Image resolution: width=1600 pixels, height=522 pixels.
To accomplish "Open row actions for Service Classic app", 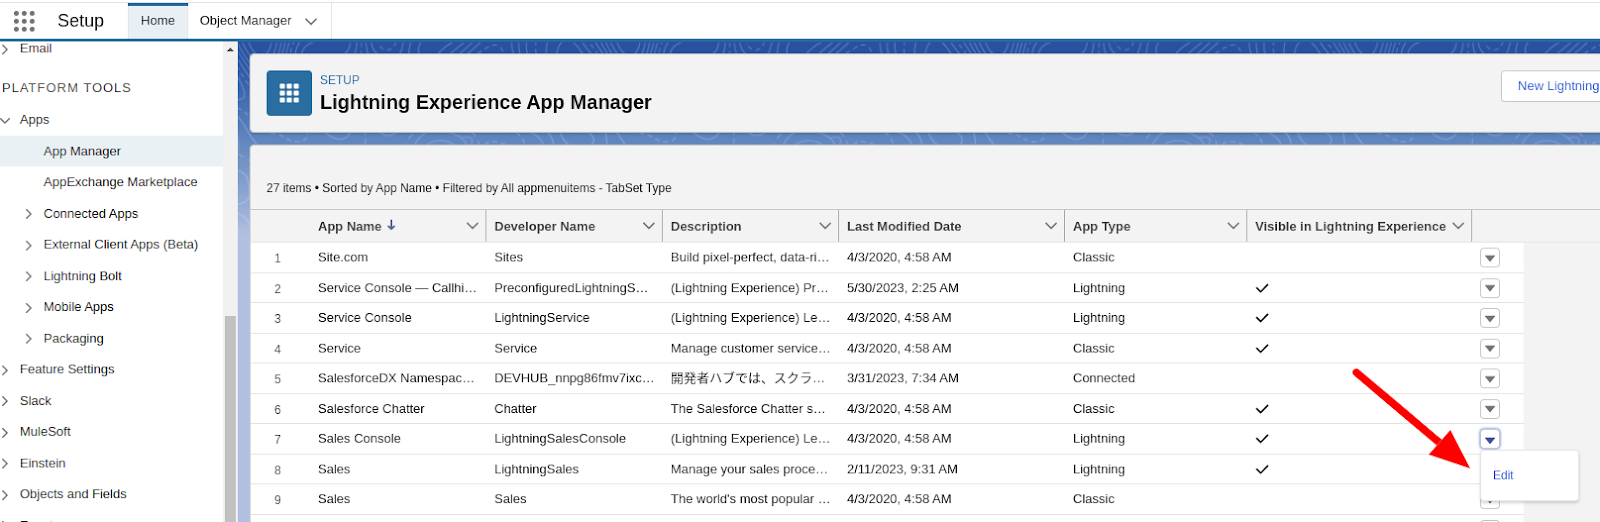I will 1490,349.
